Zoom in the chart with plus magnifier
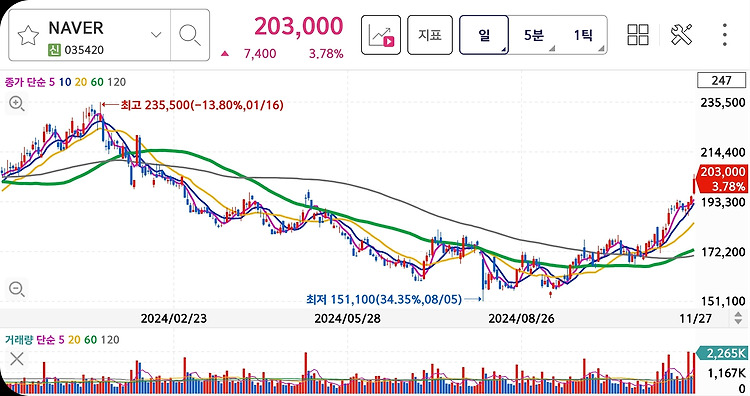Viewport: 750px width, 396px height. coord(17,103)
